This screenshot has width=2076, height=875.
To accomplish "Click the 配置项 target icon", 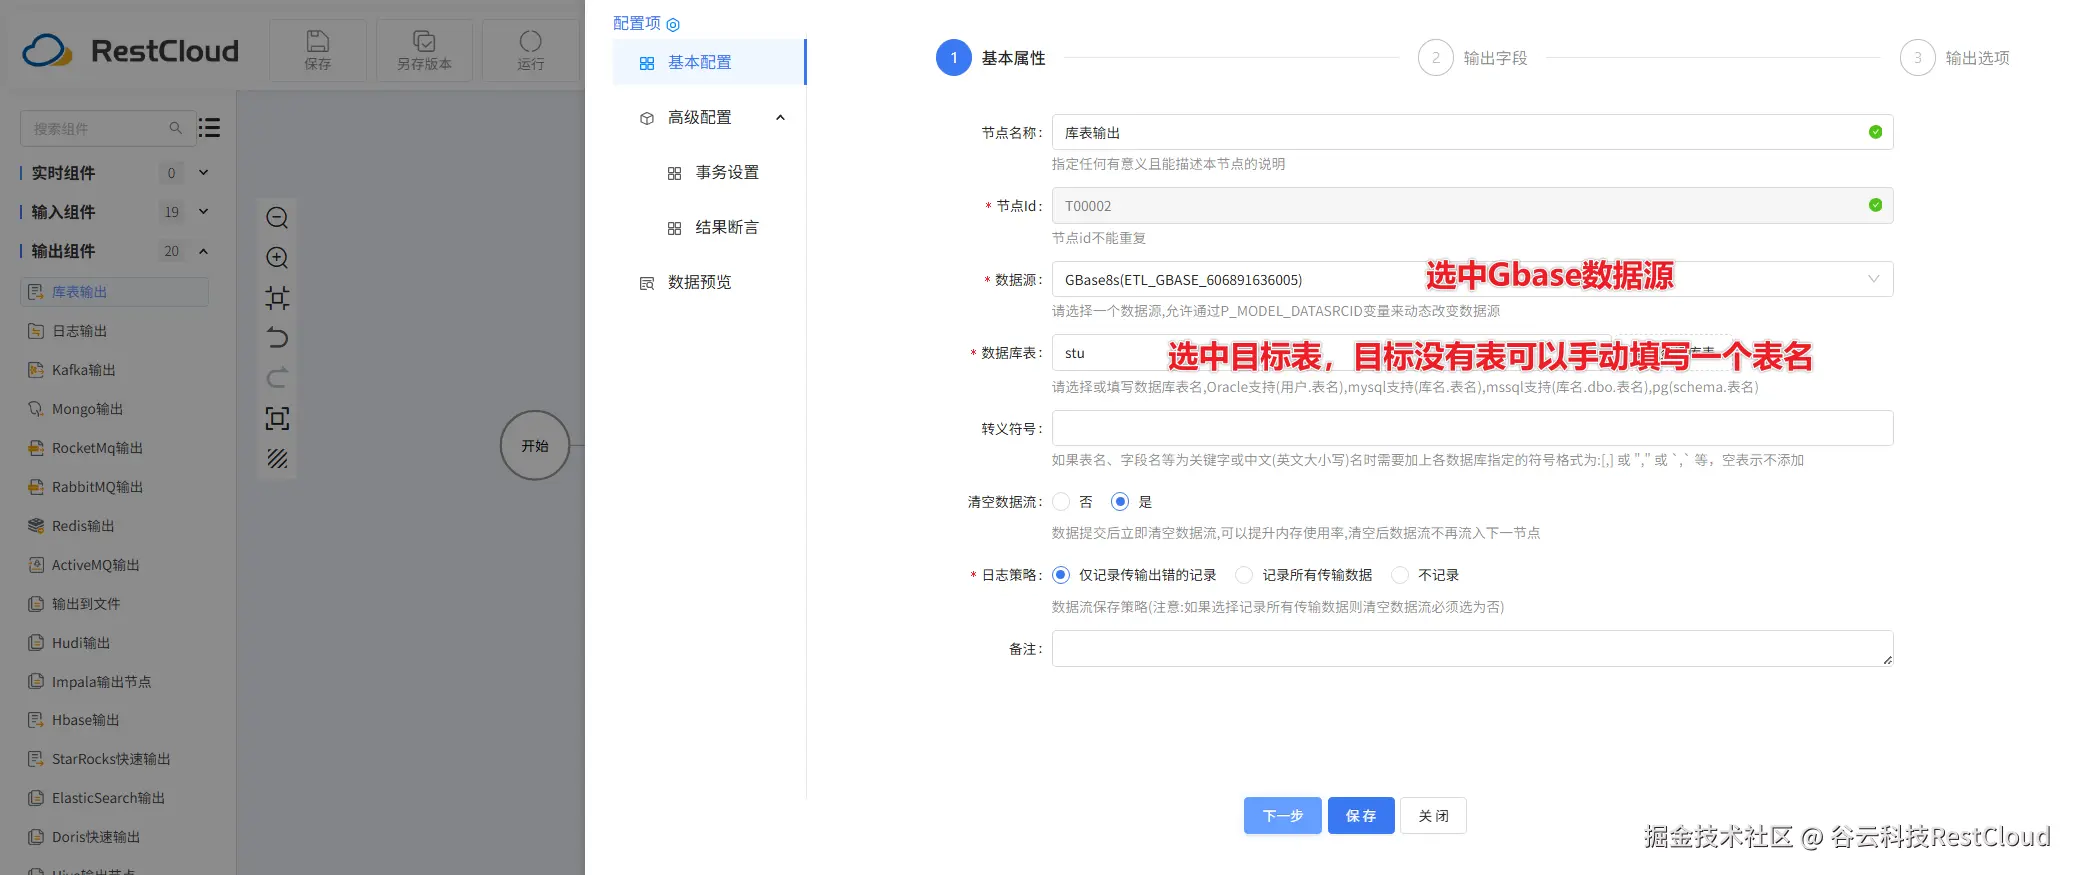I will pos(673,24).
